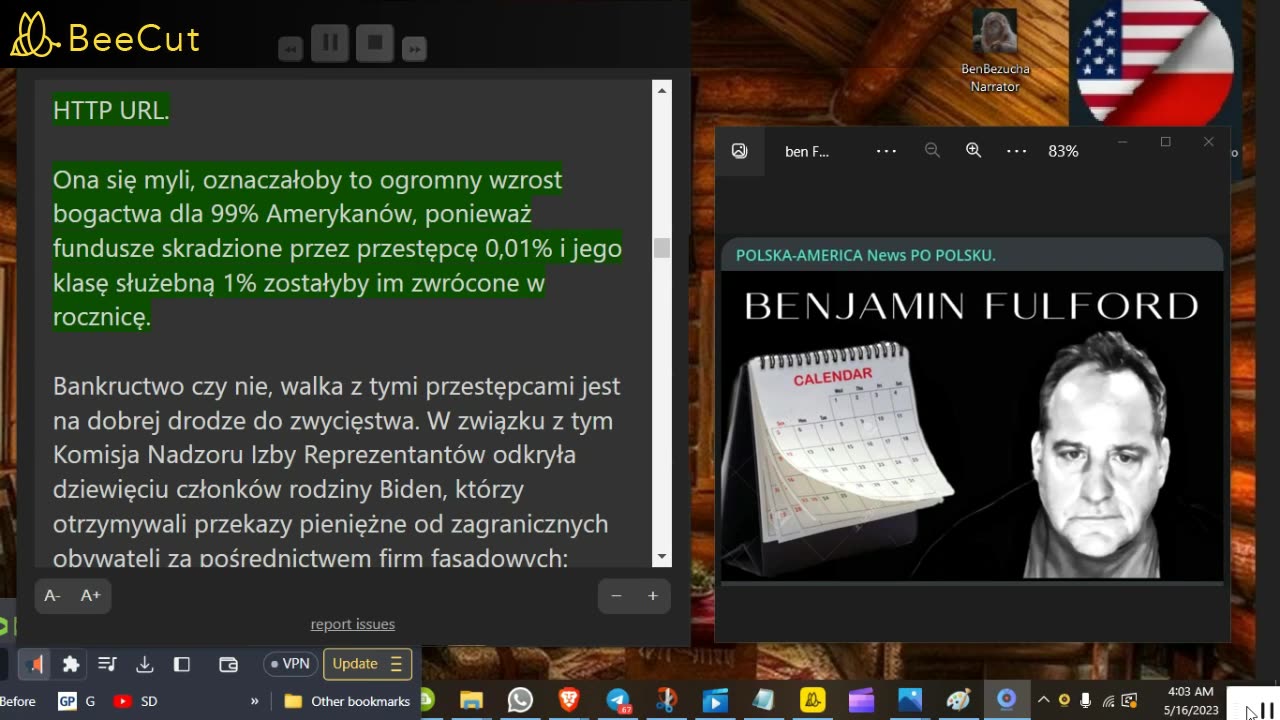
Task: Expand hidden bookmarks chevron
Action: coord(254,701)
